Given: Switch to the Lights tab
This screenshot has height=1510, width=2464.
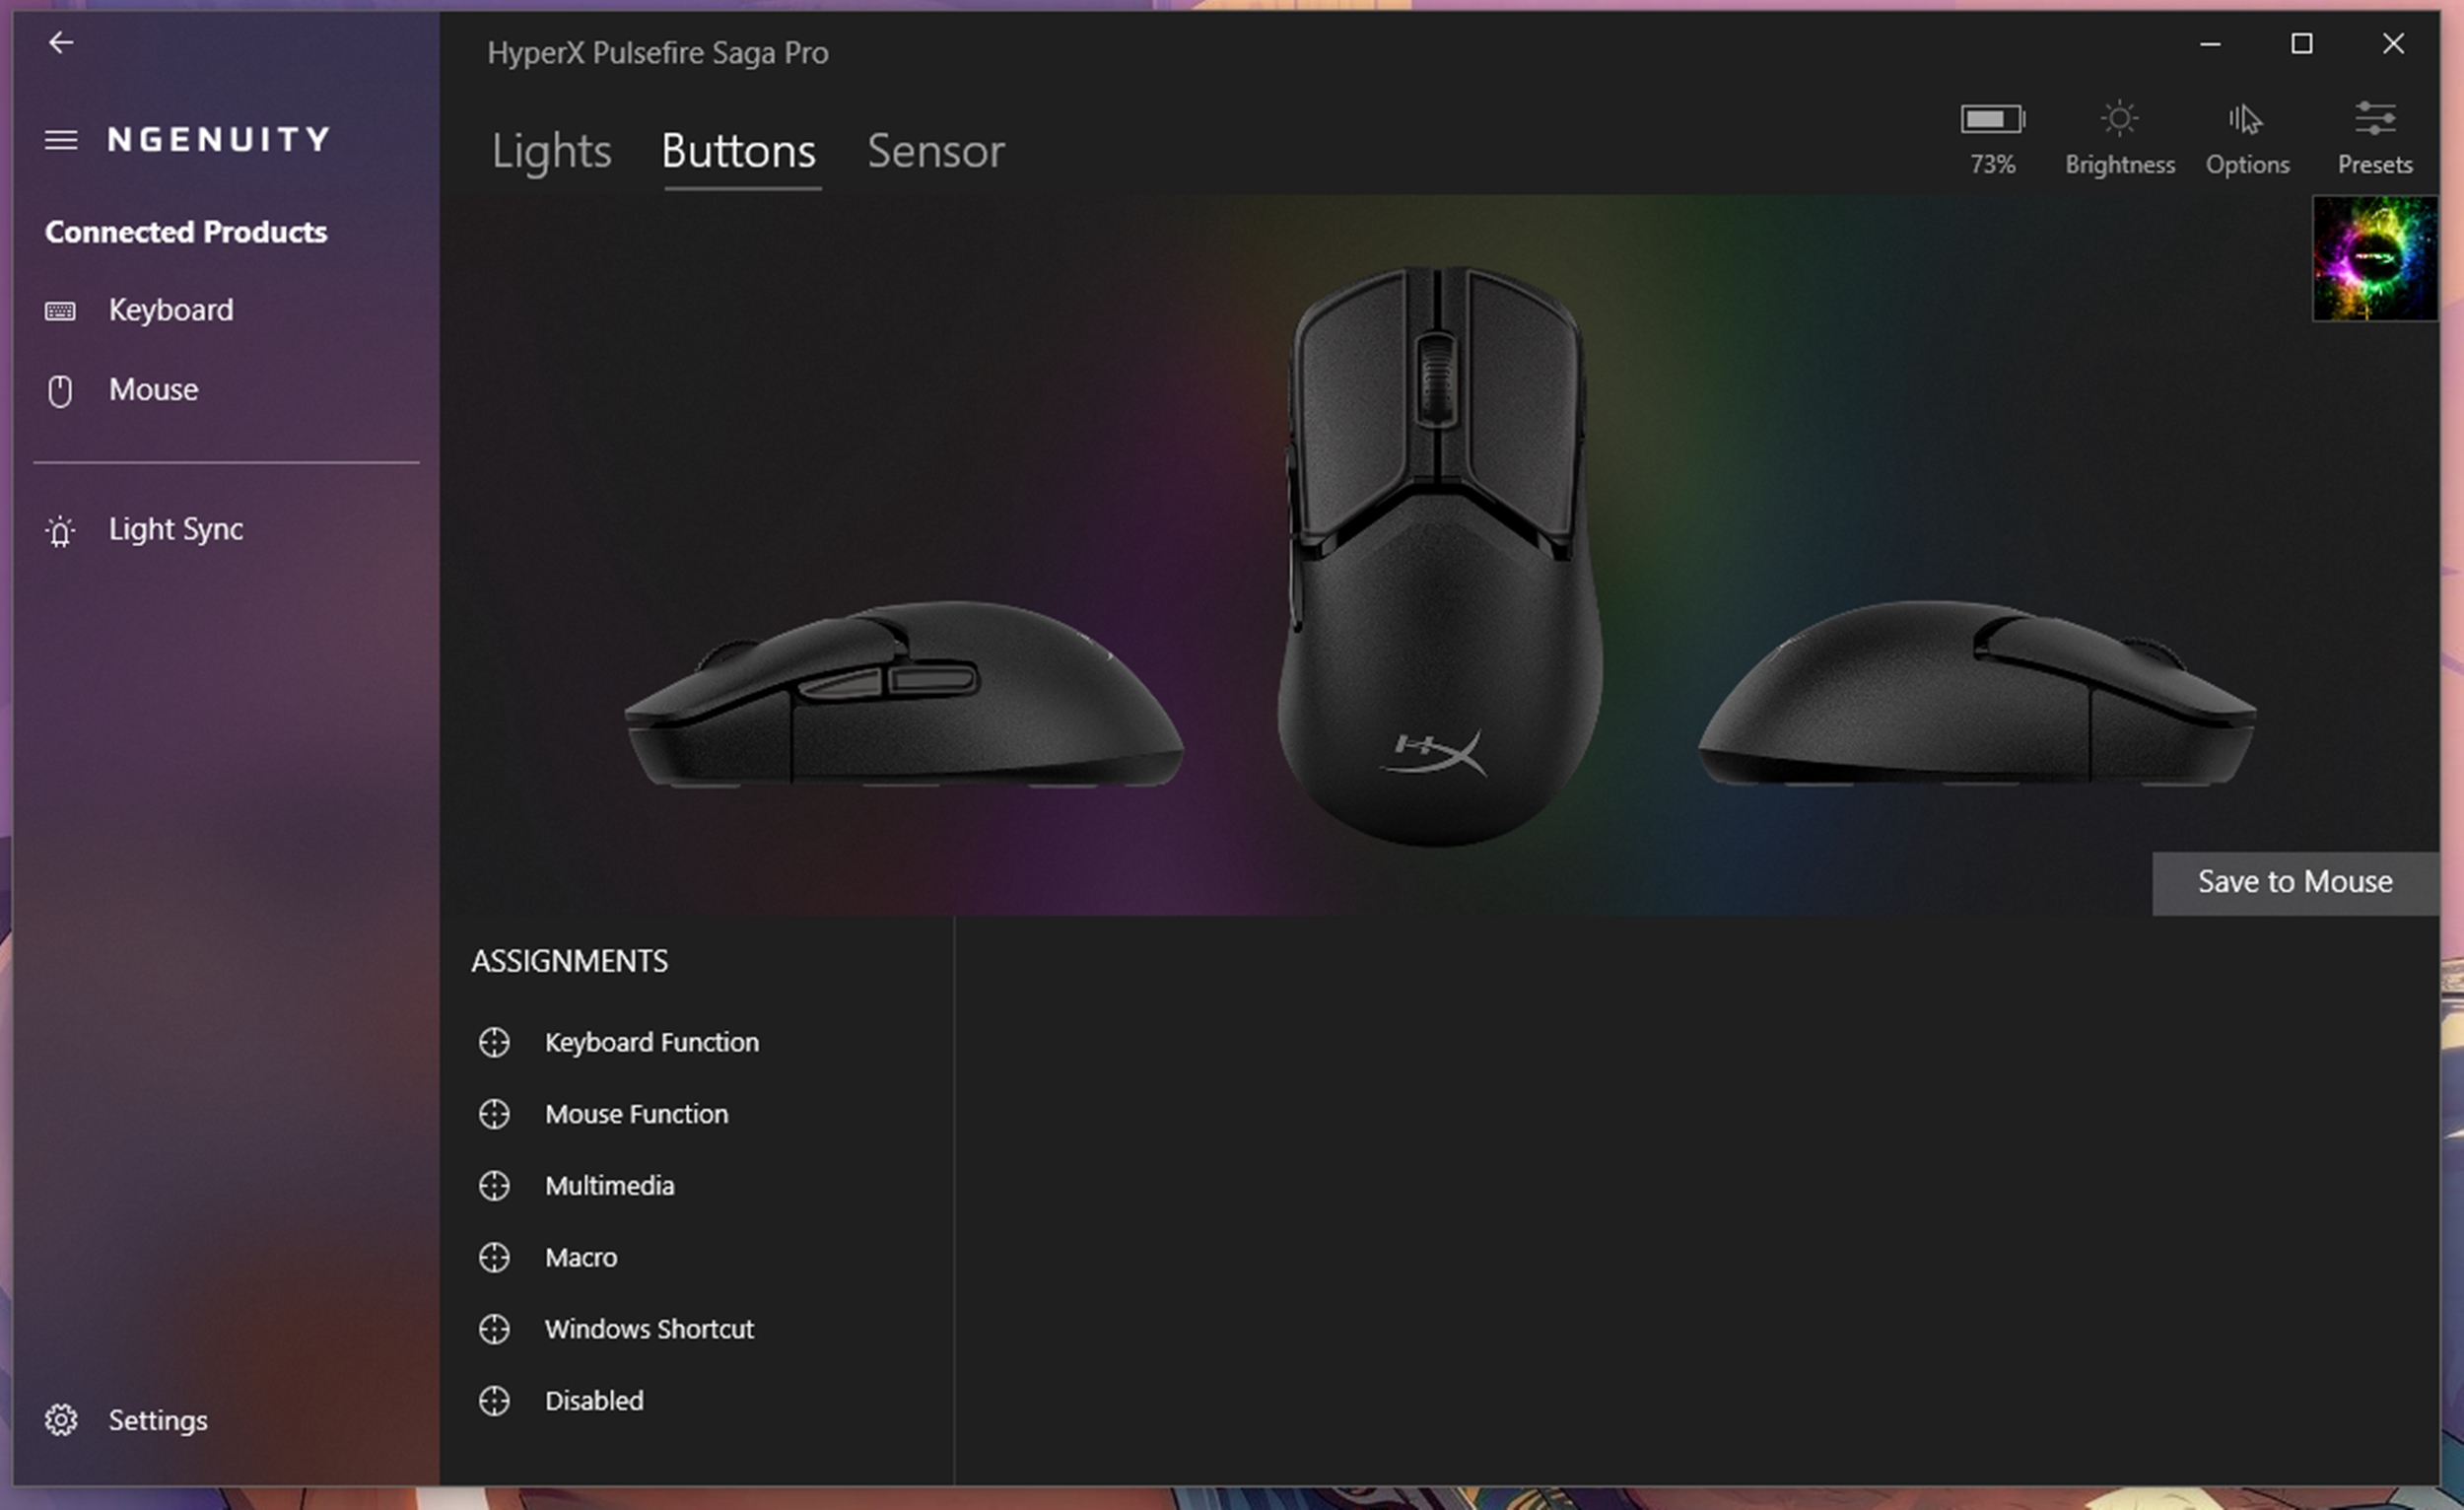Looking at the screenshot, I should coord(551,152).
